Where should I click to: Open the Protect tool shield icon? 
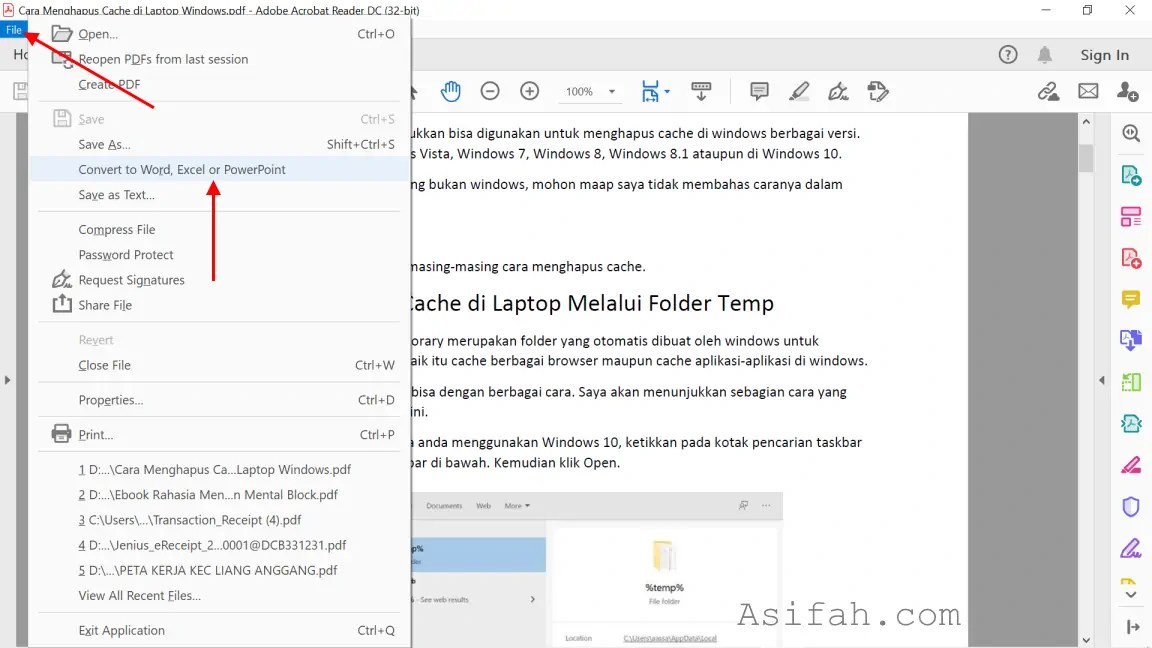[x=1131, y=507]
